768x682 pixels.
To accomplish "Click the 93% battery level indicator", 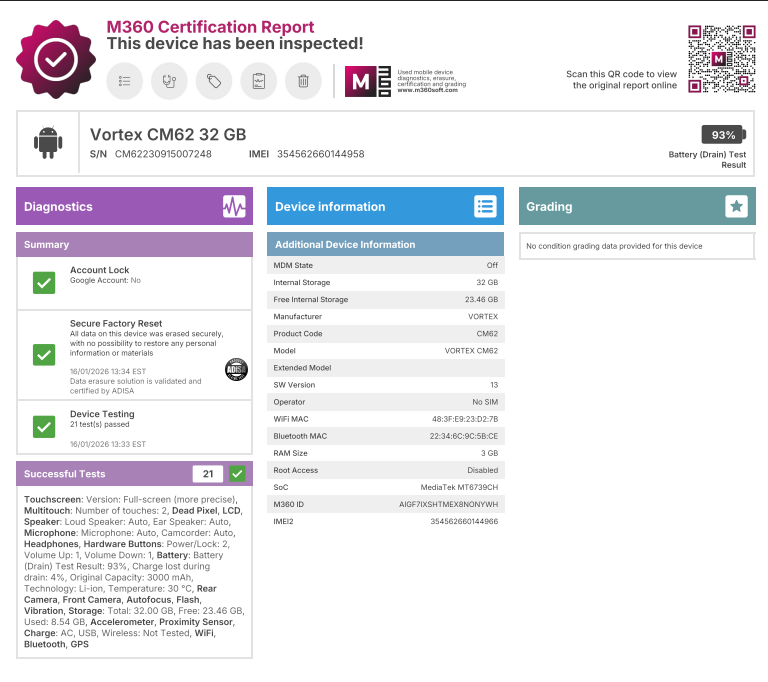I will (722, 135).
